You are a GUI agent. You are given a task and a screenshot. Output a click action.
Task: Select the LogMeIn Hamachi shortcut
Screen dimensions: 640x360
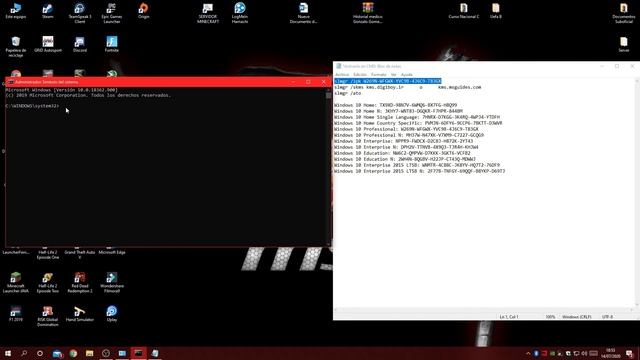click(240, 13)
